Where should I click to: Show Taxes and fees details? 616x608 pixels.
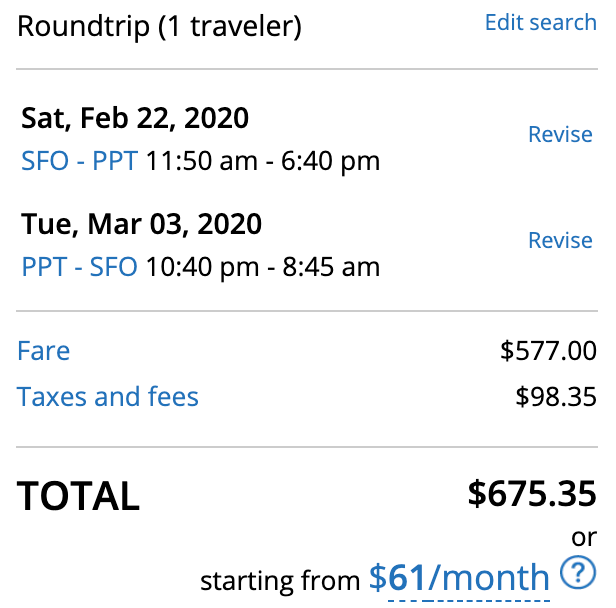click(108, 397)
